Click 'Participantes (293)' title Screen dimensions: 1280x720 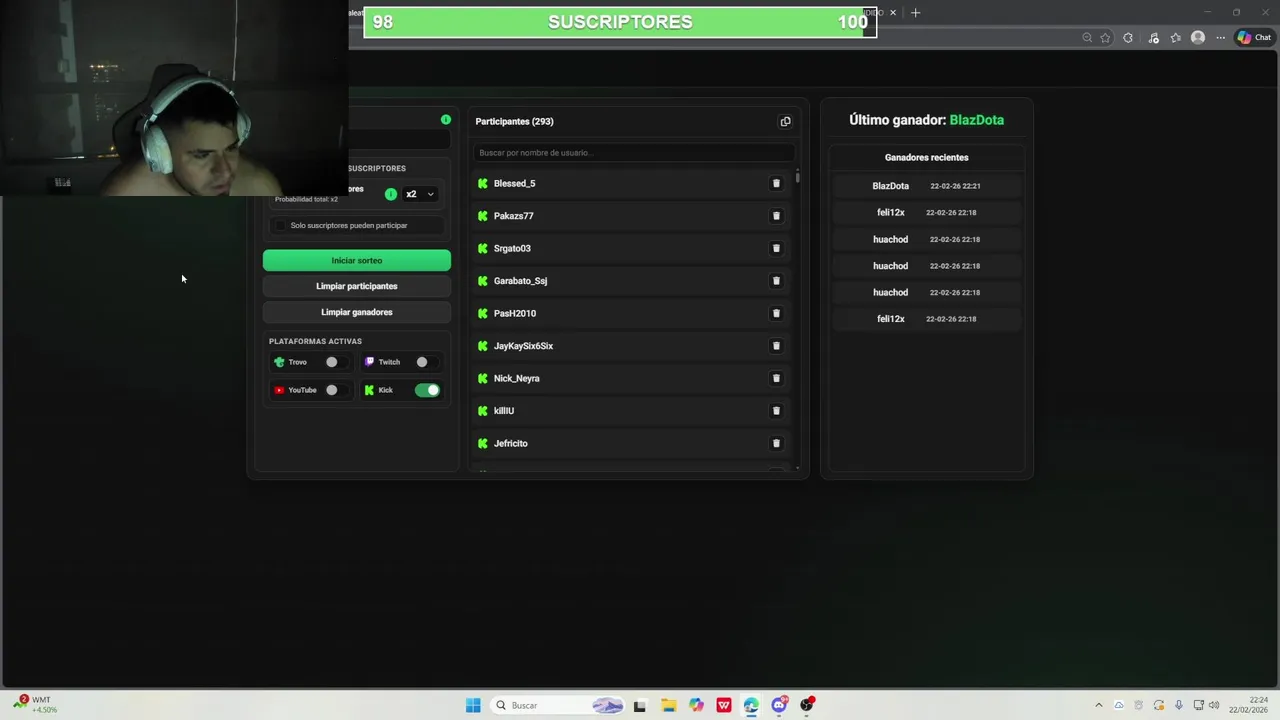coord(514,122)
